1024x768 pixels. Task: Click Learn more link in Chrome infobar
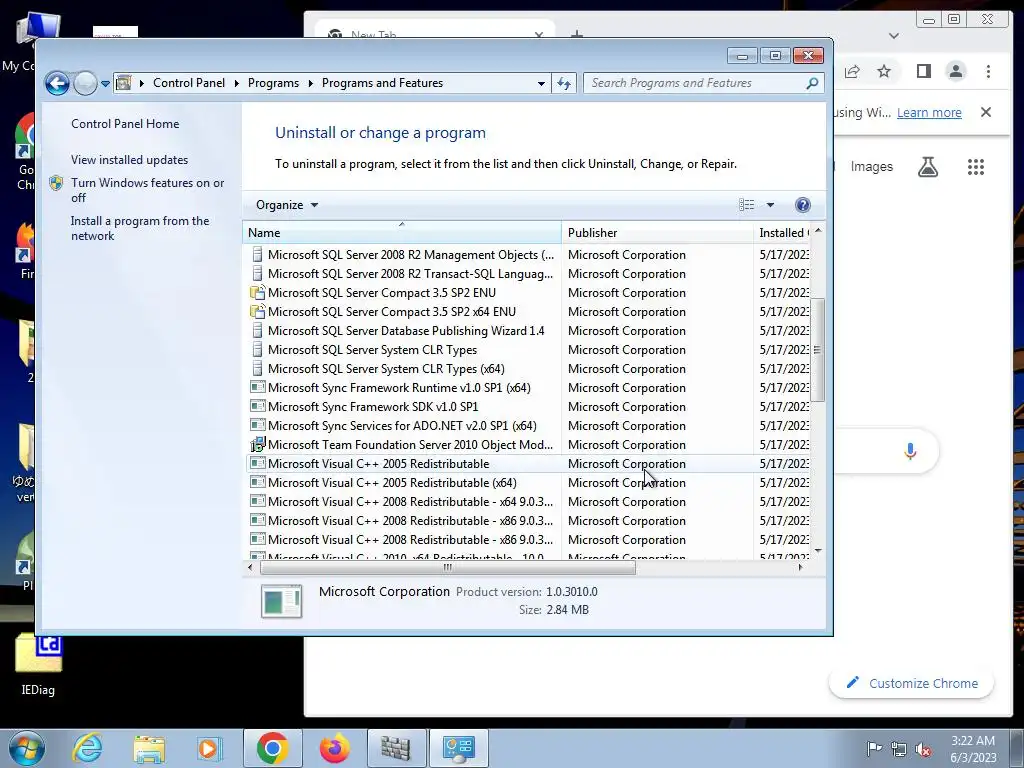[x=929, y=112]
